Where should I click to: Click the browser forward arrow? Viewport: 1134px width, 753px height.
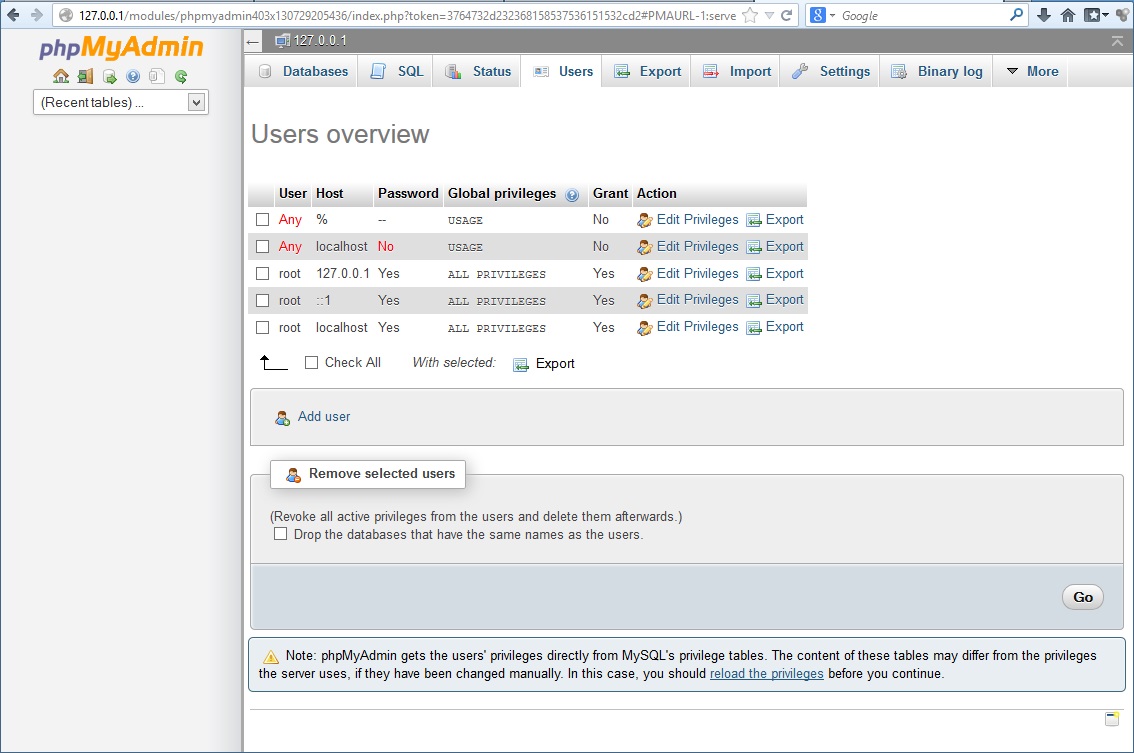pyautogui.click(x=36, y=15)
